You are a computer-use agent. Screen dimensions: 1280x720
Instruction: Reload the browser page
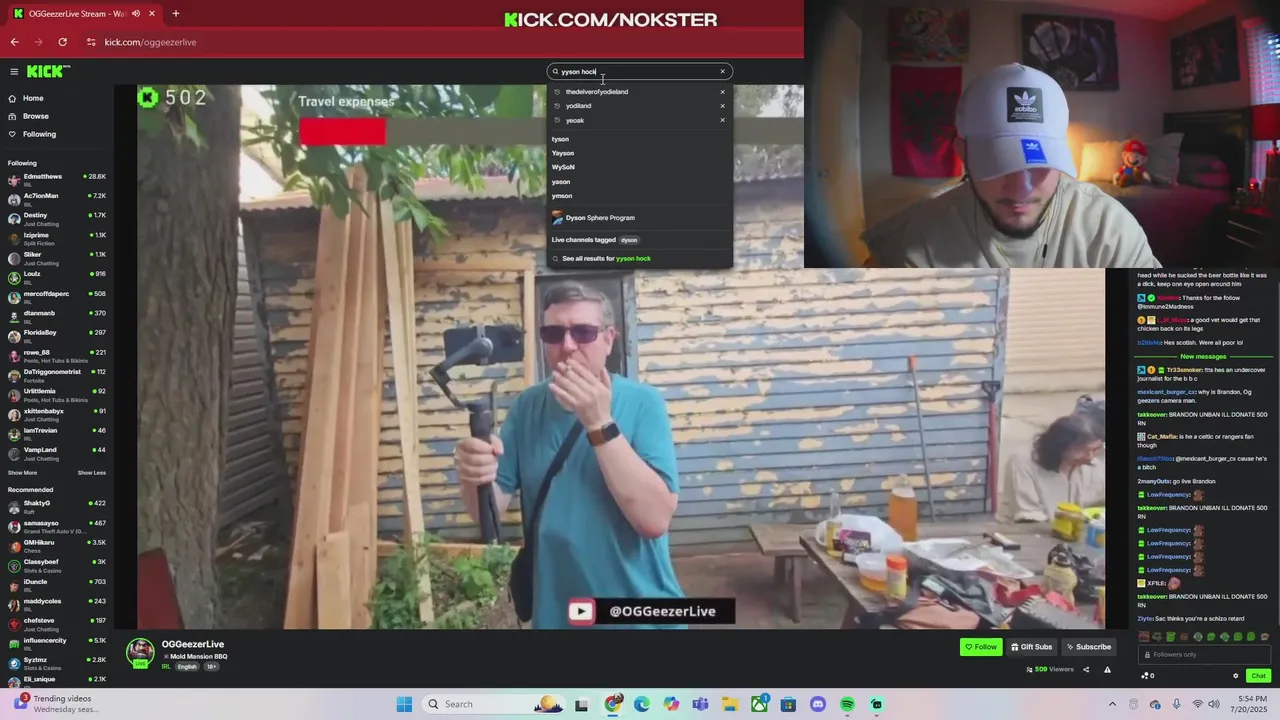pos(62,42)
